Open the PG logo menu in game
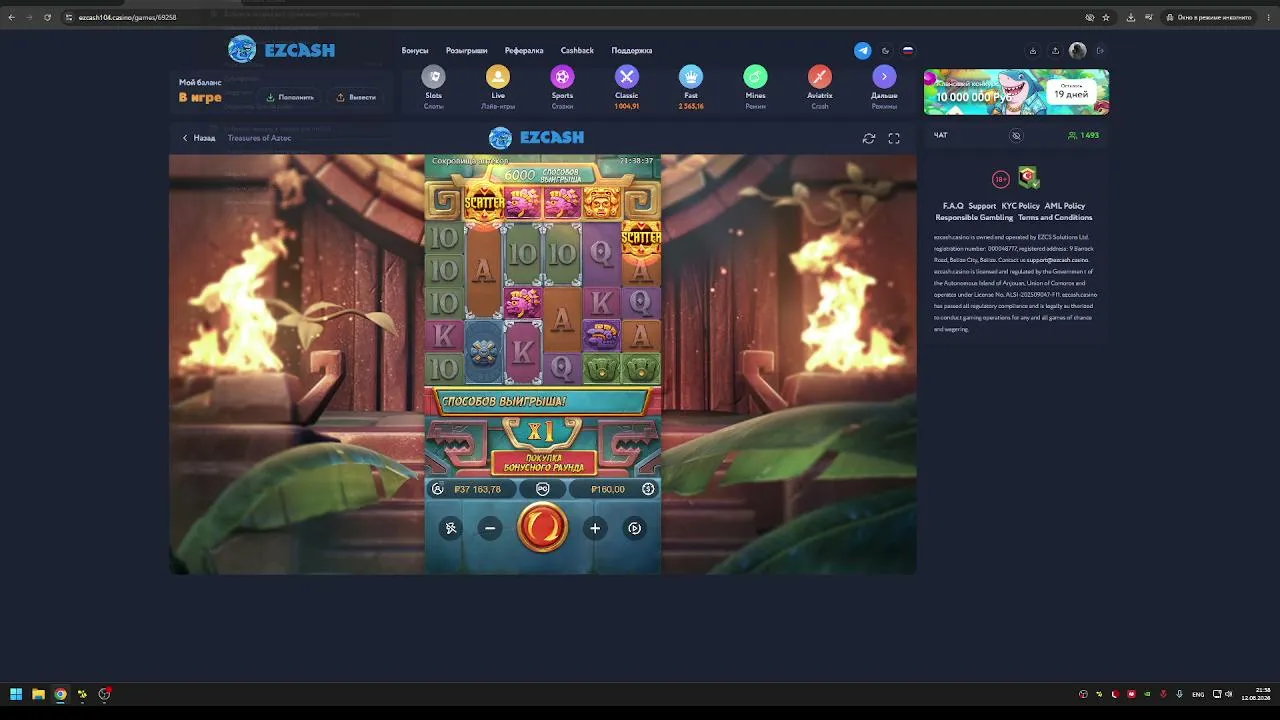The height and width of the screenshot is (720, 1280). click(543, 489)
